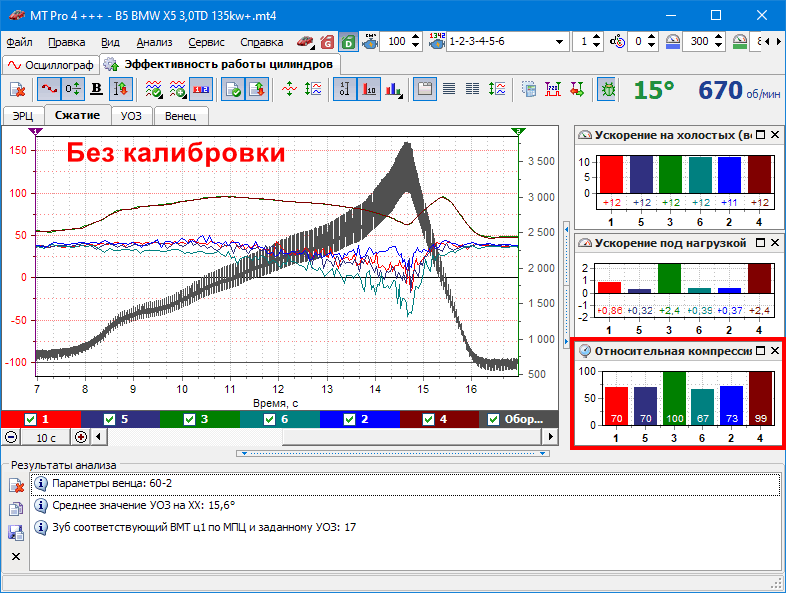Viewport: 786px width, 593px height.
Task: Click the firing order 1342 engine icon
Action: (437, 42)
